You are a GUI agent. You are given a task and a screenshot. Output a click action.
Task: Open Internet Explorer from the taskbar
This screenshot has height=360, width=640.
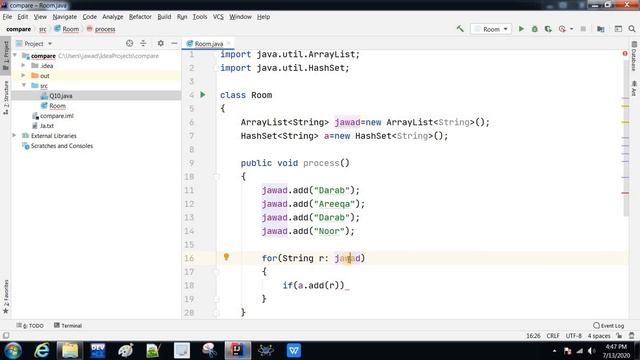coord(42,351)
